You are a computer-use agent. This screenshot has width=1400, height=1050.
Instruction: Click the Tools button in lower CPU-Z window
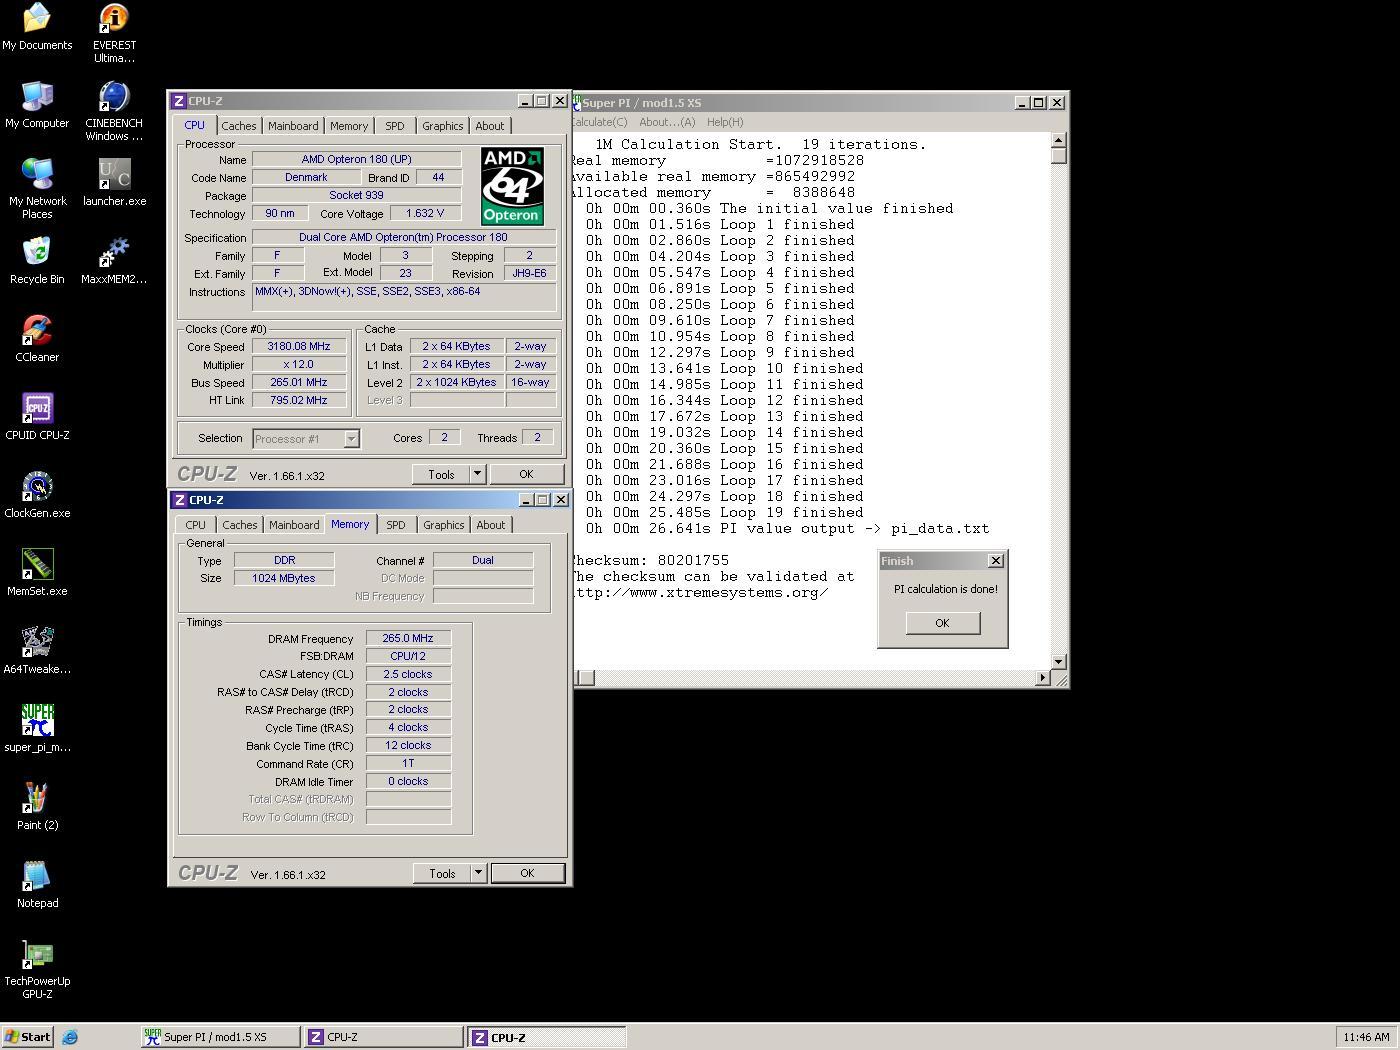pyautogui.click(x=442, y=873)
